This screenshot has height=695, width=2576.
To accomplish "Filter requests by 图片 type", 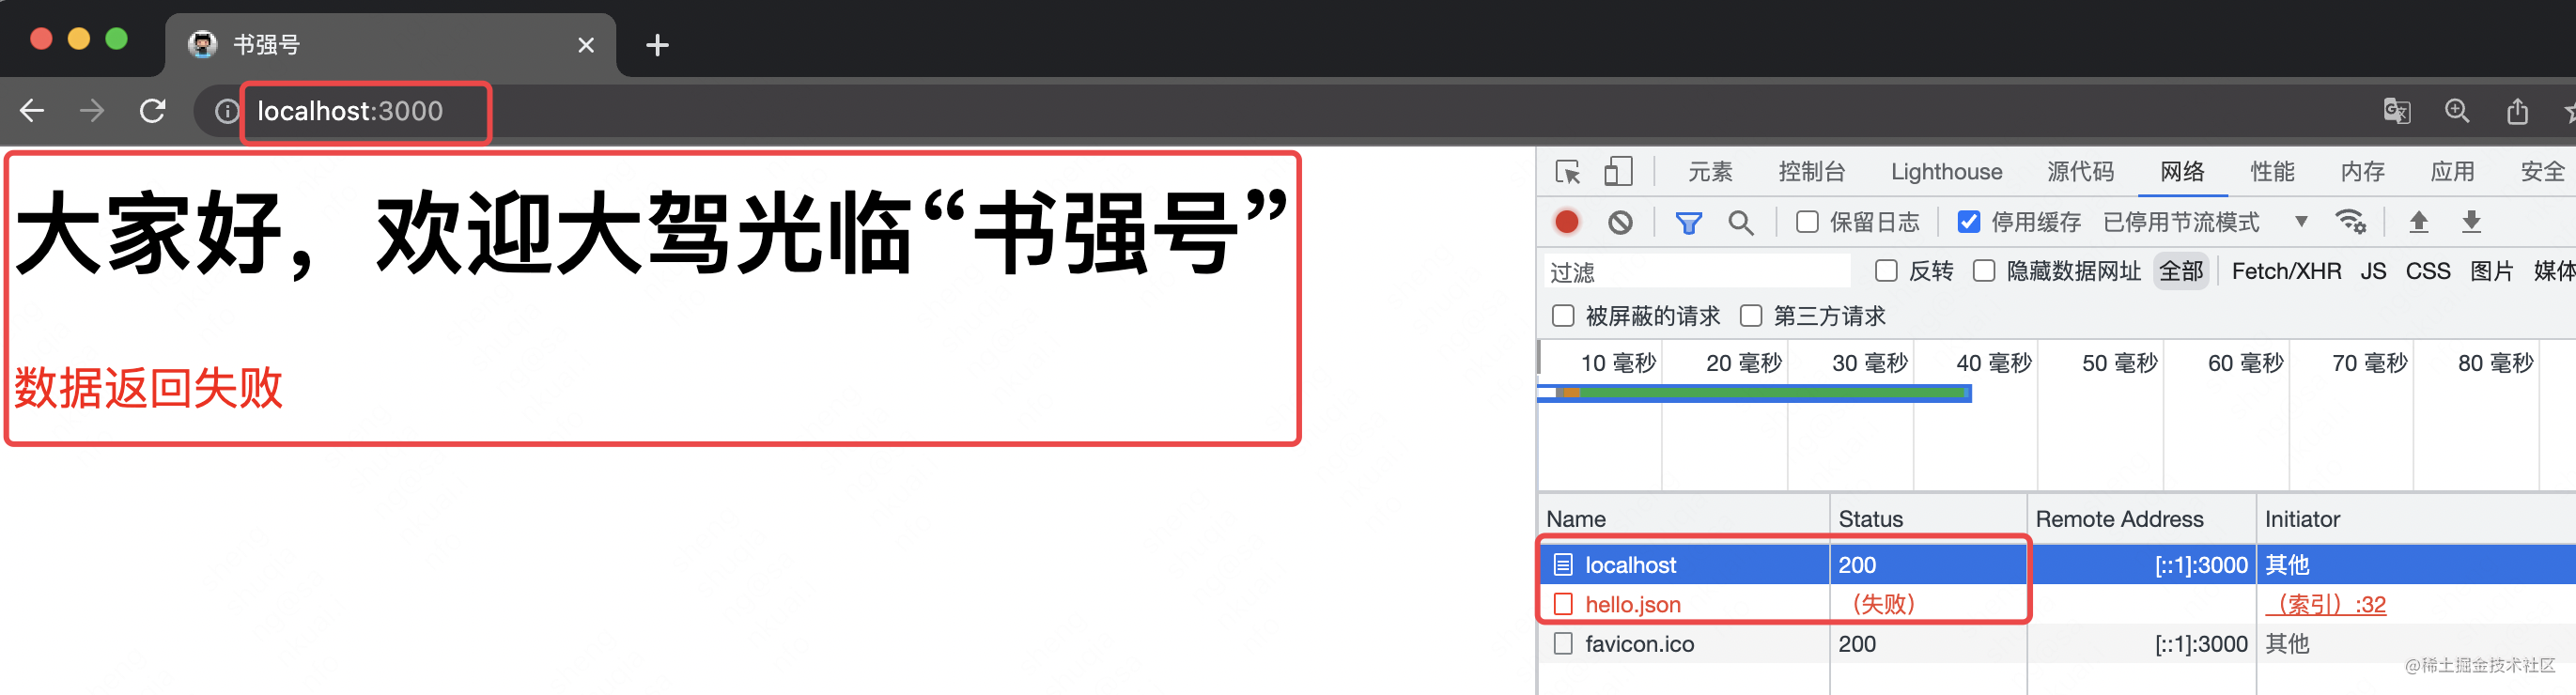I will 2491,271.
